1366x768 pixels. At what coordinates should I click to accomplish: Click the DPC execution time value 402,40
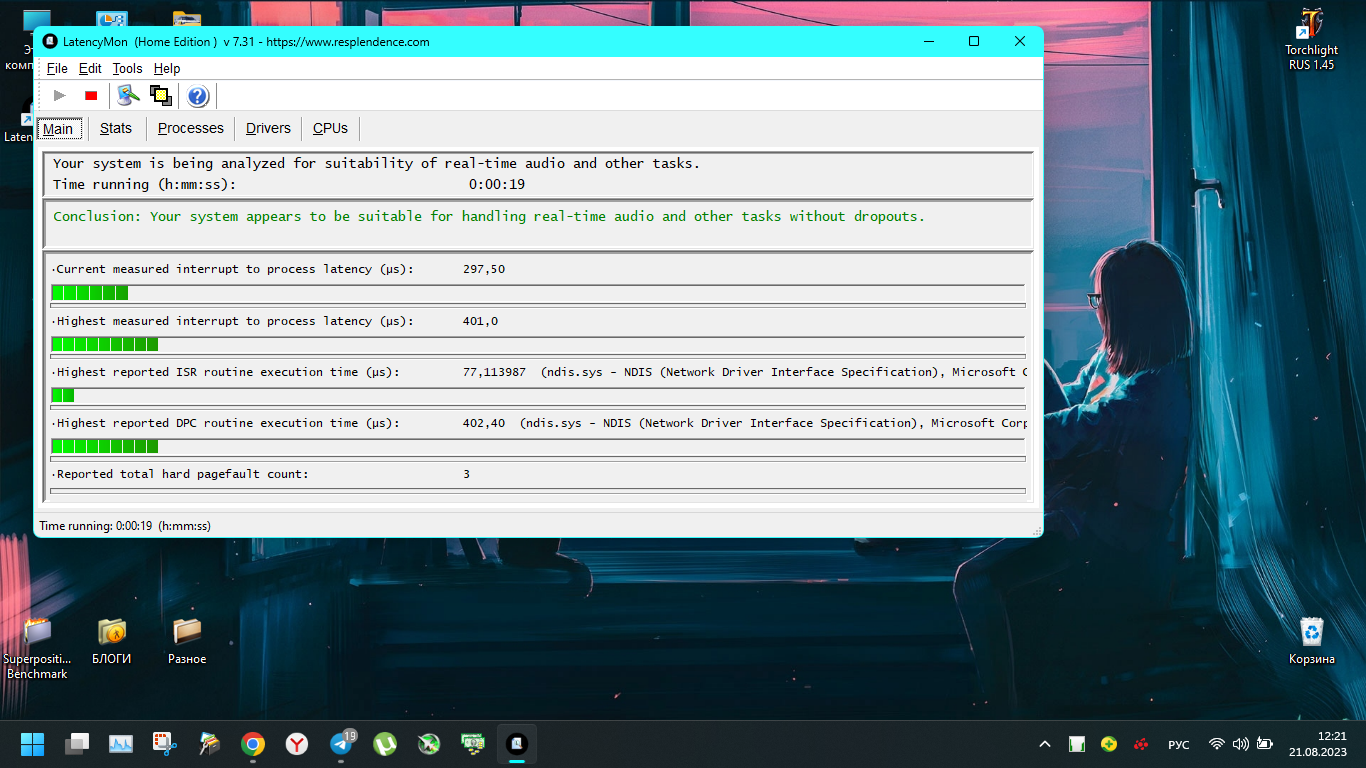coord(484,423)
